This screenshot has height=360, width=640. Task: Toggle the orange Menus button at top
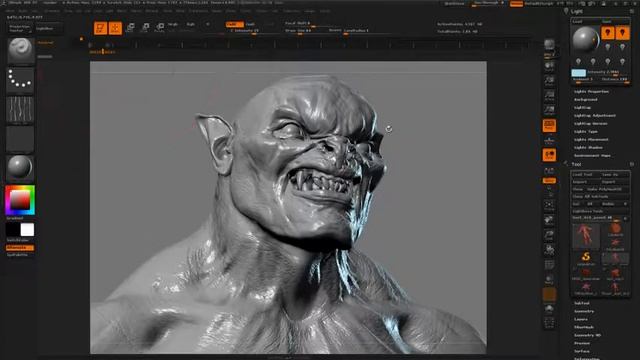pos(516,3)
